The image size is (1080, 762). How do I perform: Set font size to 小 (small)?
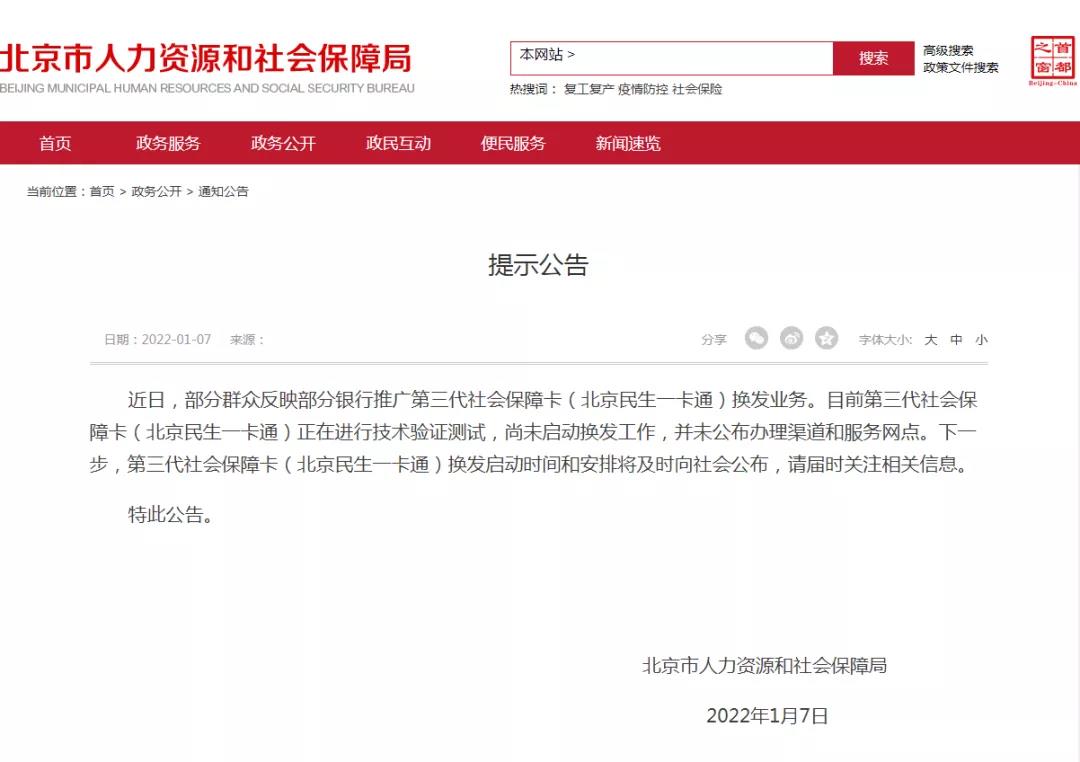click(x=981, y=340)
